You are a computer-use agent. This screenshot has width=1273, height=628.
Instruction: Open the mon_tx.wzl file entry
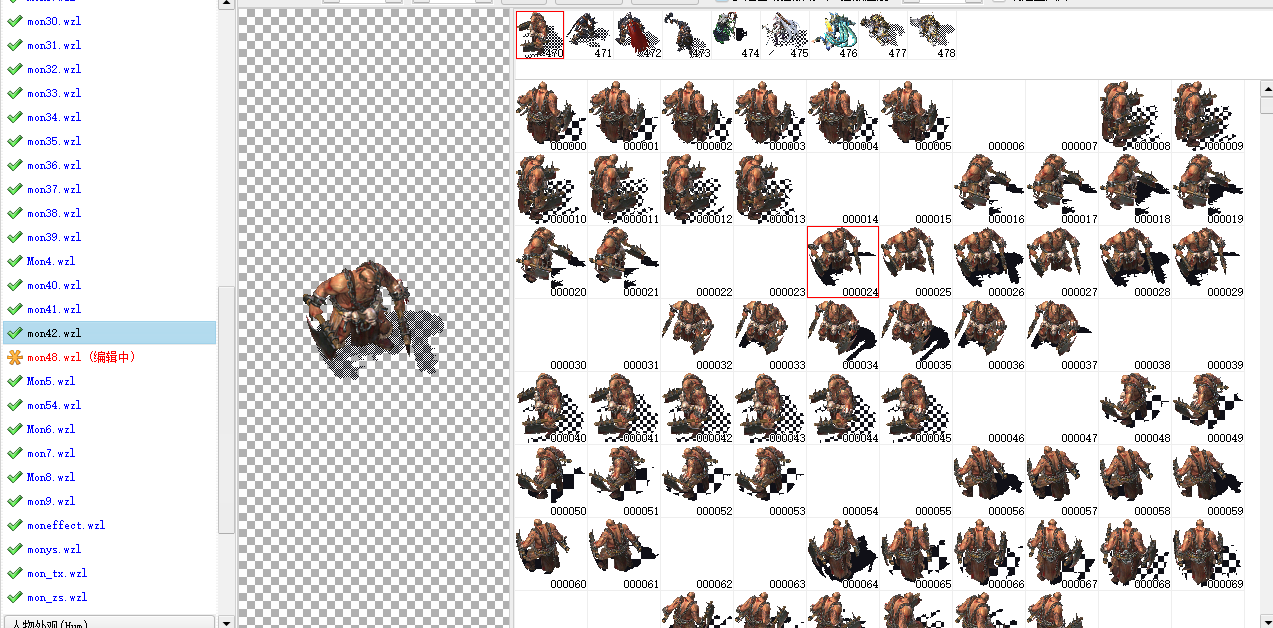[x=56, y=573]
